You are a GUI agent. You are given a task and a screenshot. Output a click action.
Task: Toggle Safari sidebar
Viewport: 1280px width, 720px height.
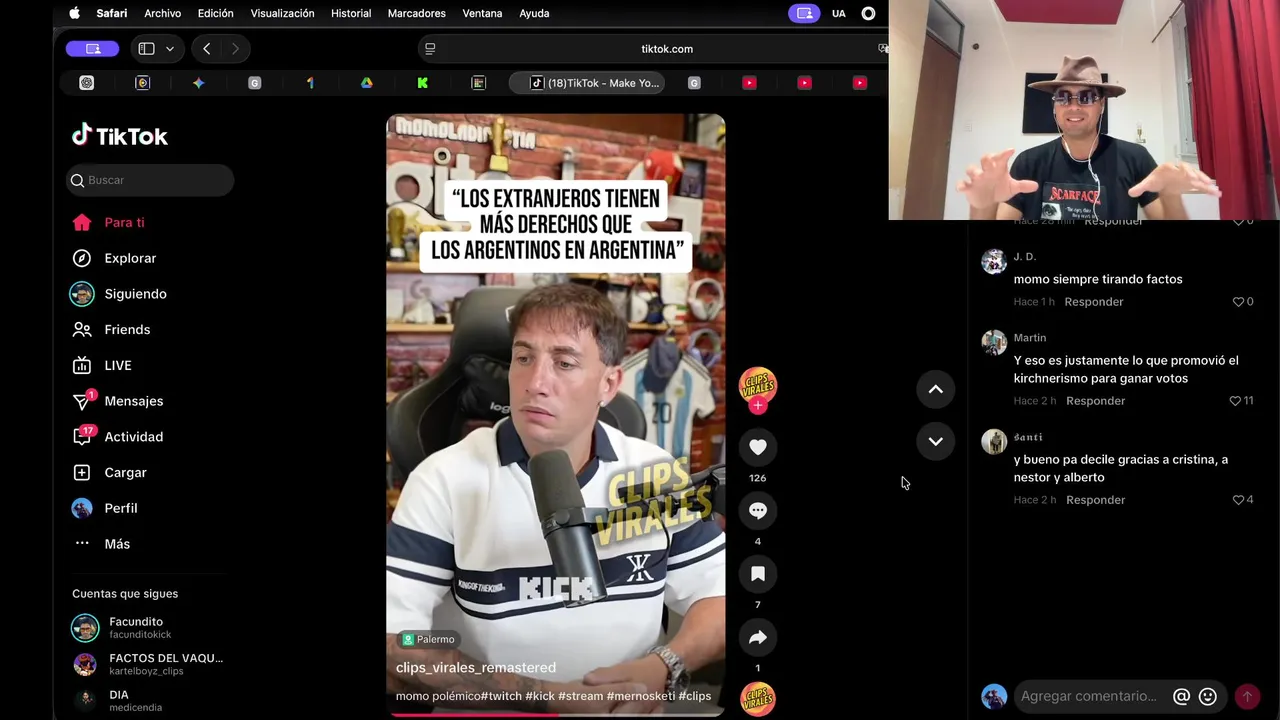click(146, 48)
